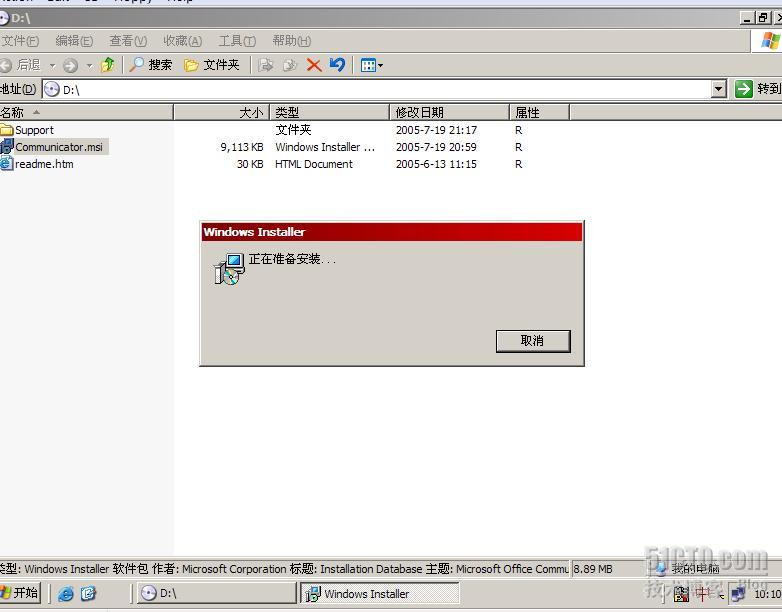
Task: Go up one folder level icon
Action: click(x=107, y=65)
